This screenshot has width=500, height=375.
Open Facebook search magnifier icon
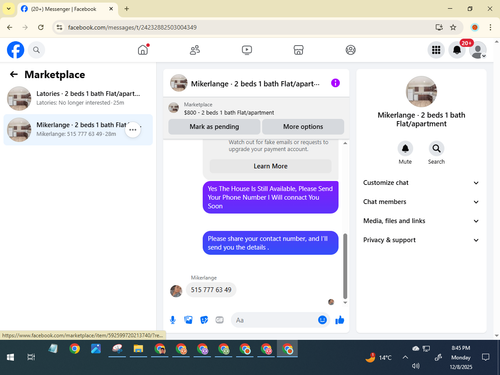(x=36, y=50)
